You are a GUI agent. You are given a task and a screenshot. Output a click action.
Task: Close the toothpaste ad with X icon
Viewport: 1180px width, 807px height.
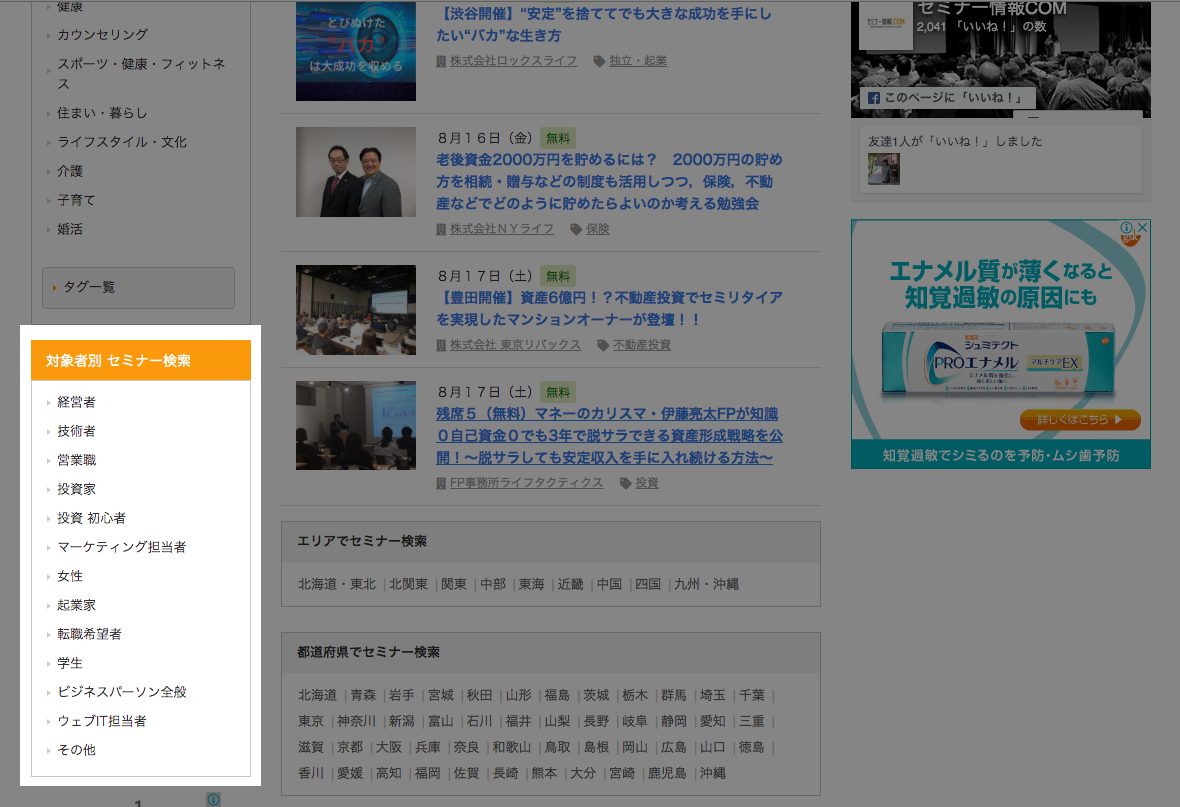click(1142, 228)
